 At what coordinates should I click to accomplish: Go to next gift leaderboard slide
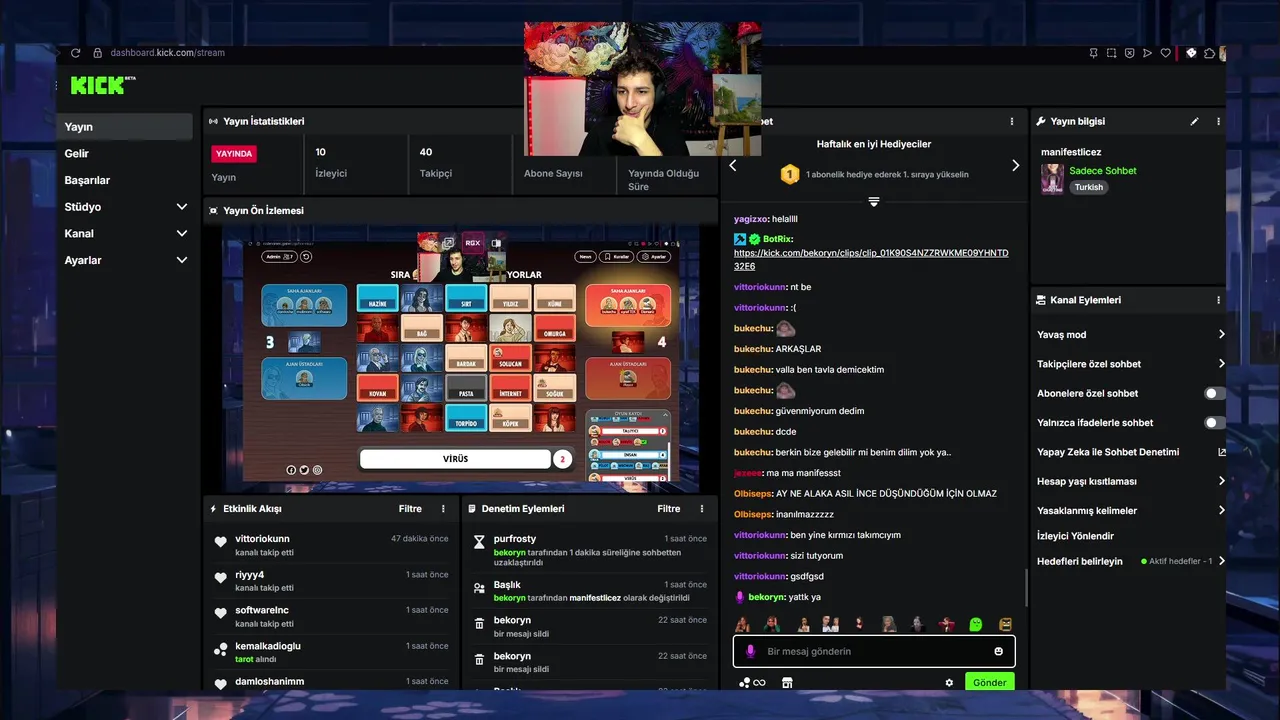[x=1015, y=166]
